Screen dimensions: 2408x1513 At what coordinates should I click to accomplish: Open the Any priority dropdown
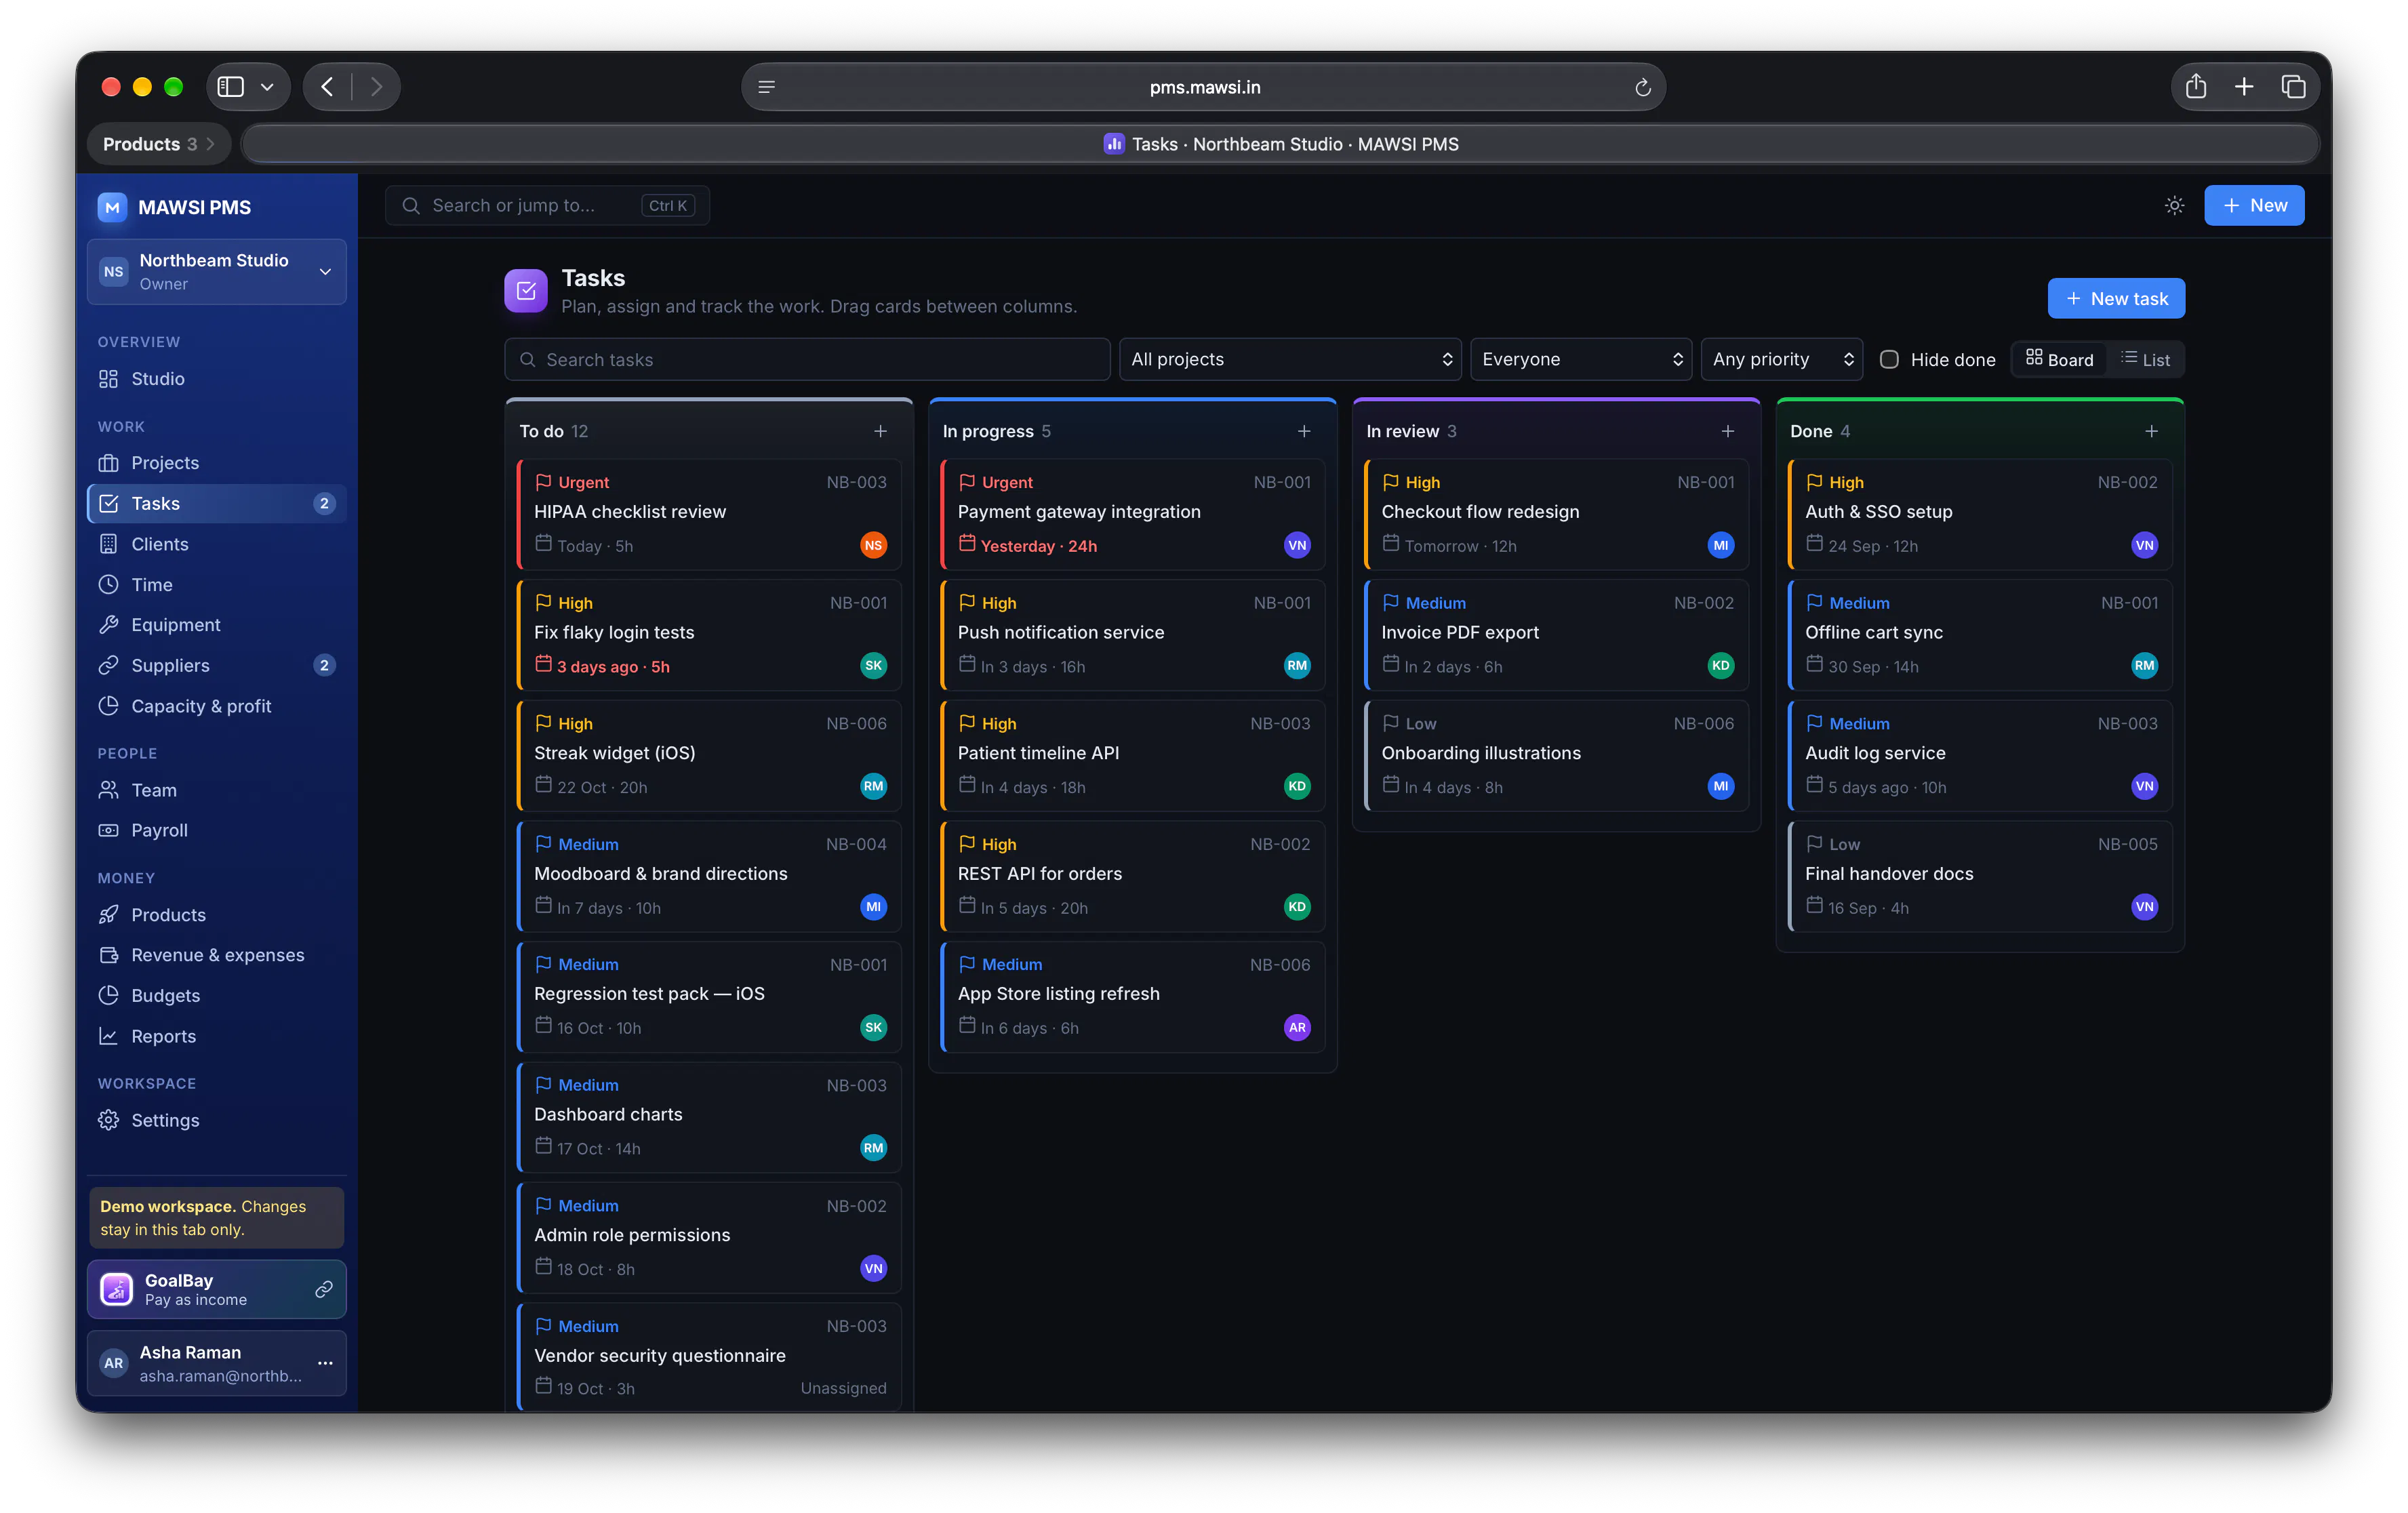point(1781,359)
